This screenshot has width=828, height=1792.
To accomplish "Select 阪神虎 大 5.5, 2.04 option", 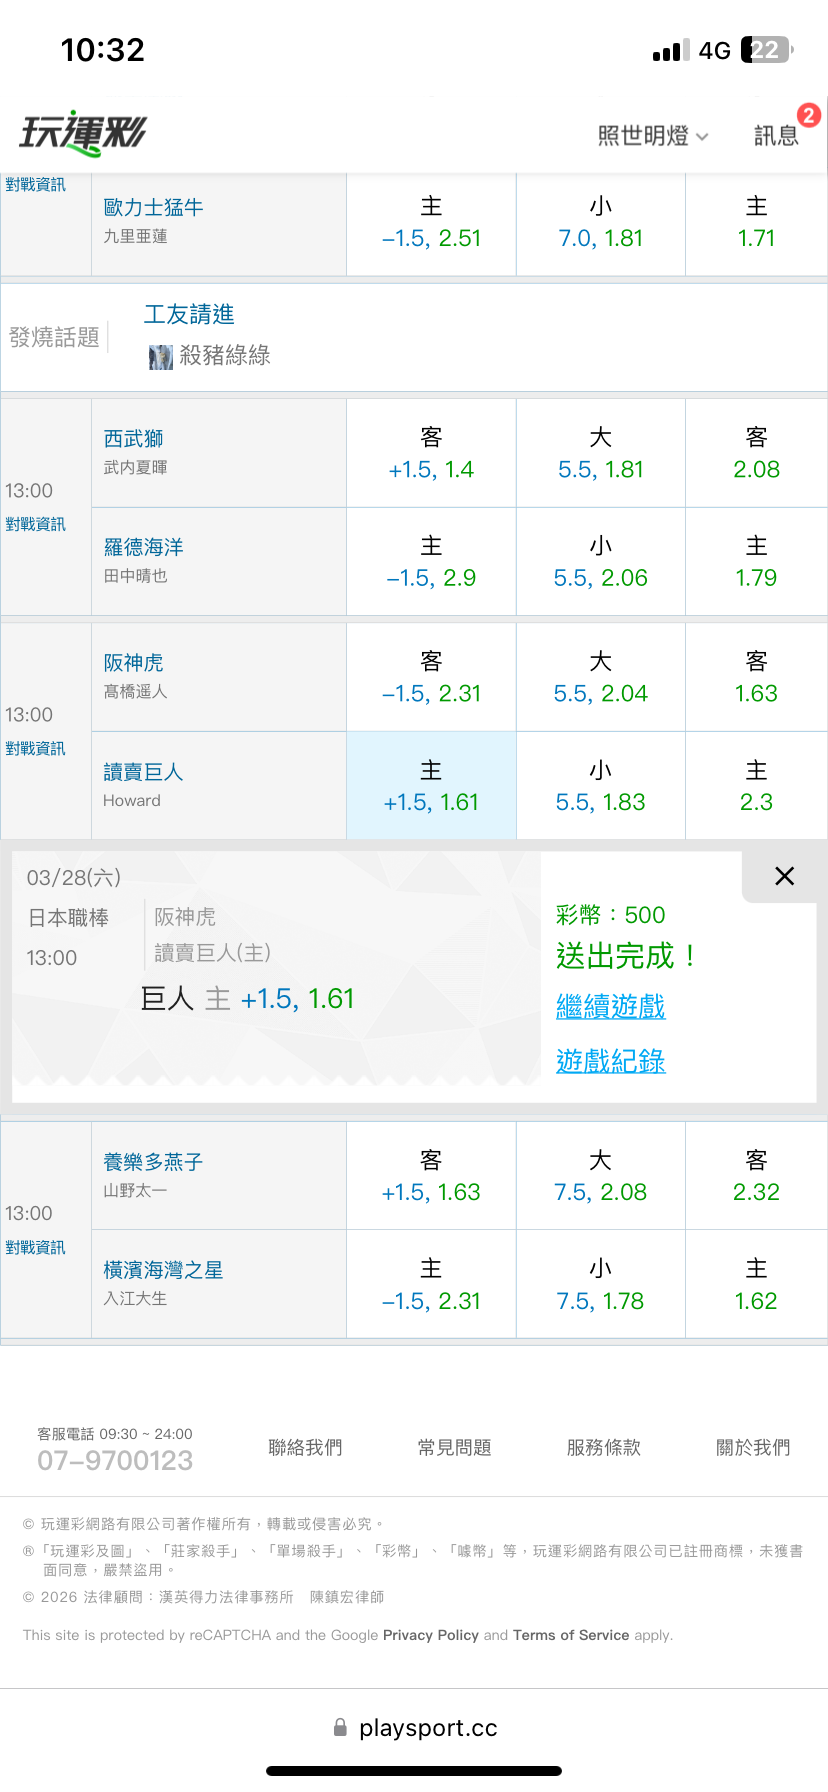I will pos(600,678).
